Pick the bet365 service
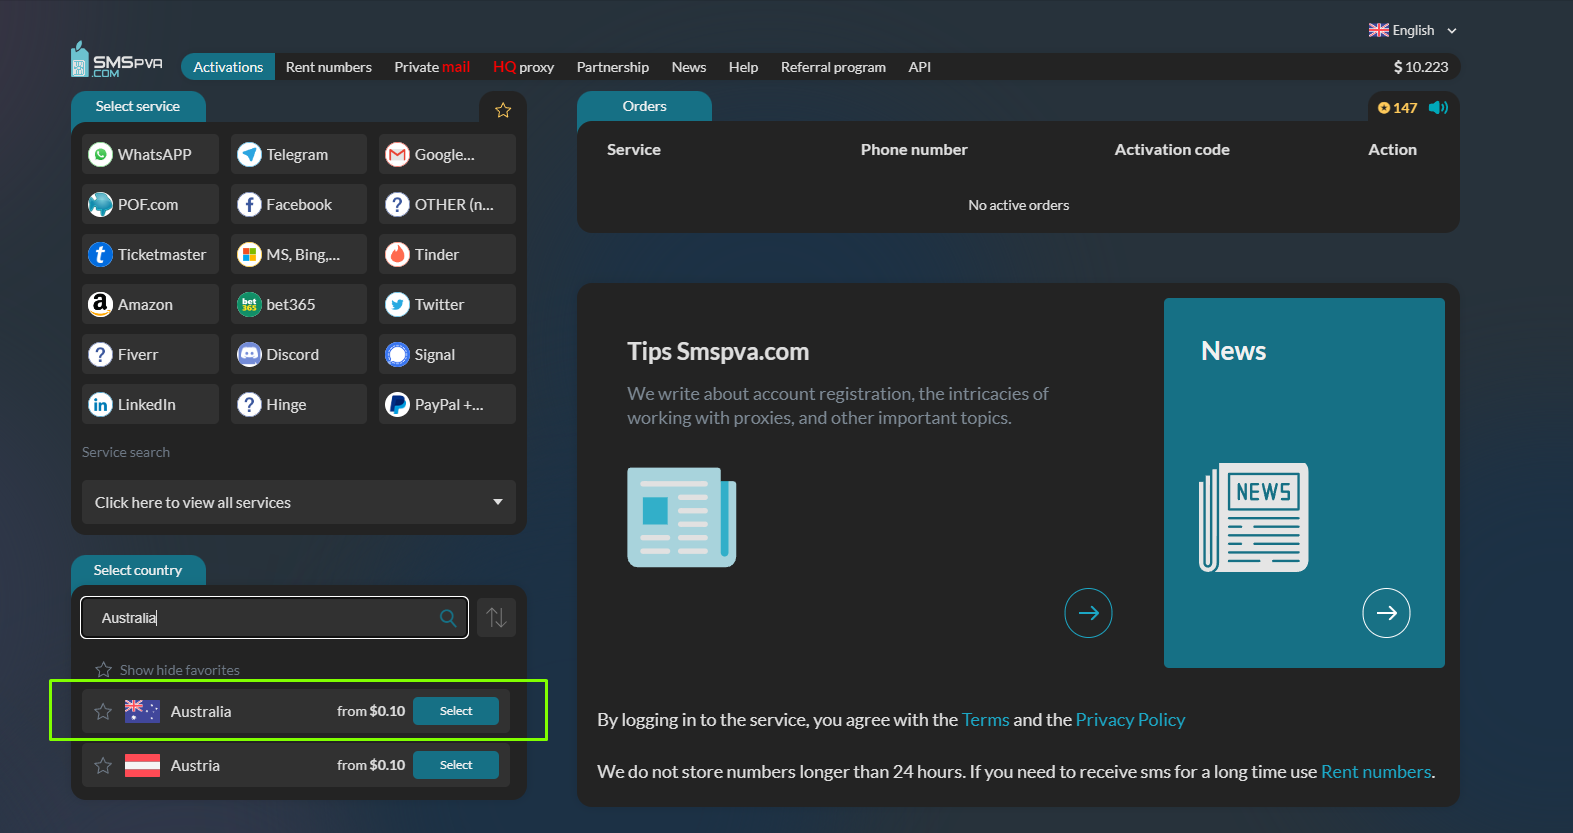This screenshot has width=1573, height=833. click(299, 304)
